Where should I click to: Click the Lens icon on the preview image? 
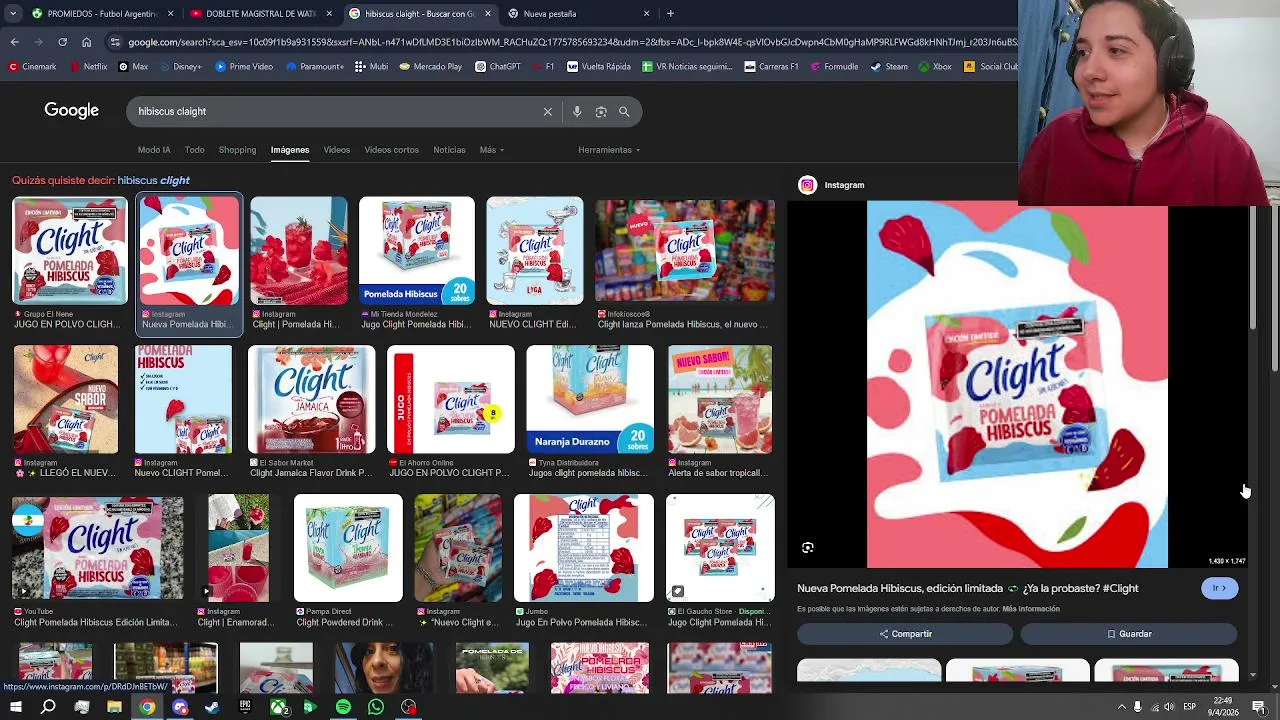click(808, 548)
